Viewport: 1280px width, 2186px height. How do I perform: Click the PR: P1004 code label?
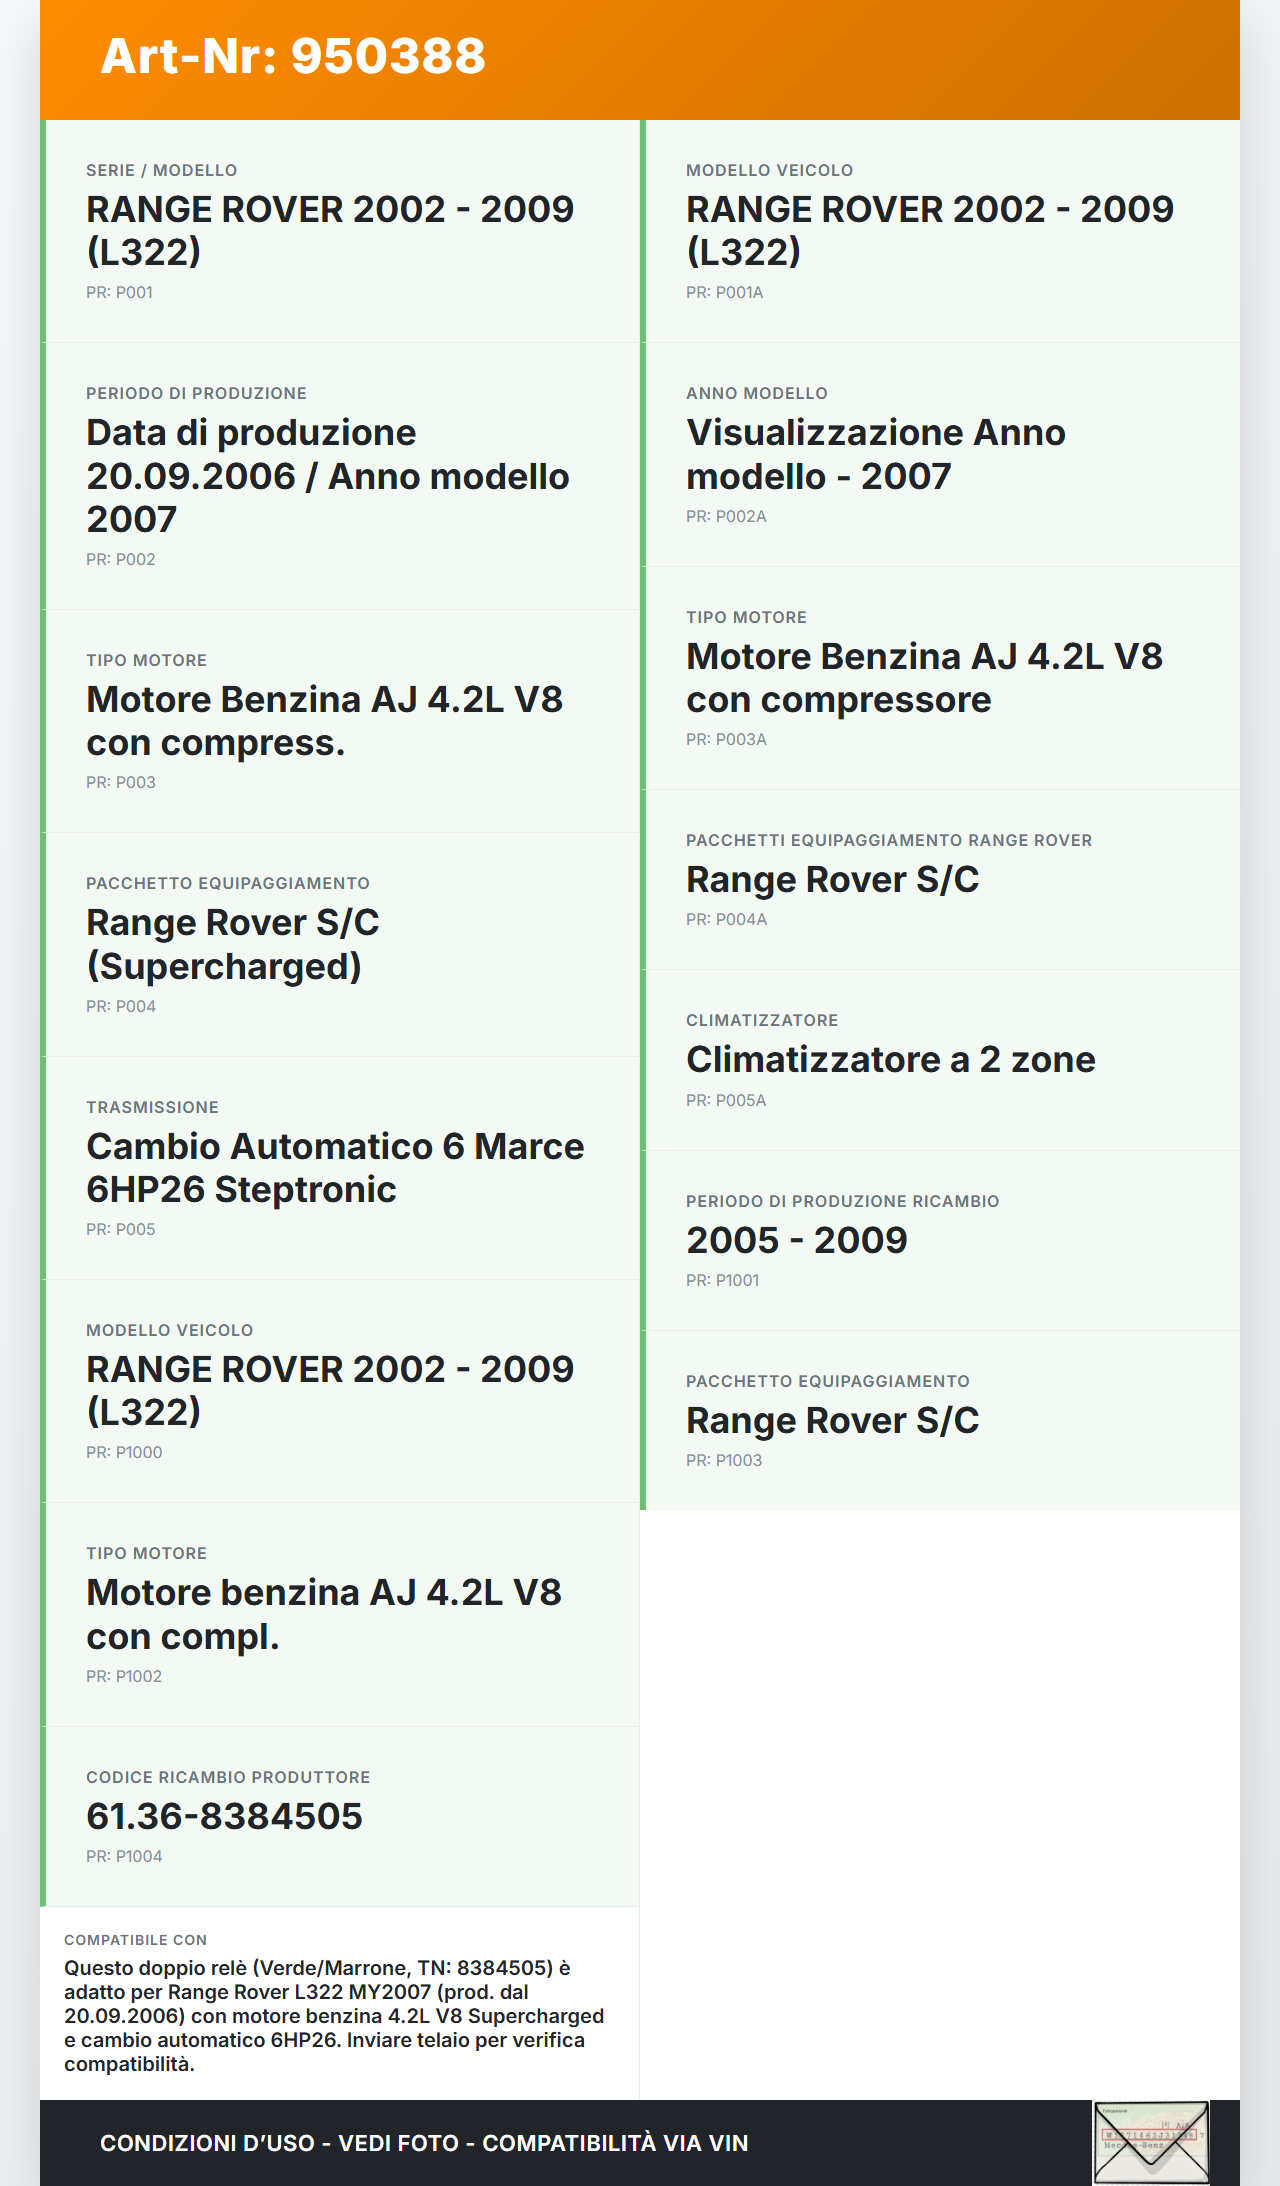124,1856
